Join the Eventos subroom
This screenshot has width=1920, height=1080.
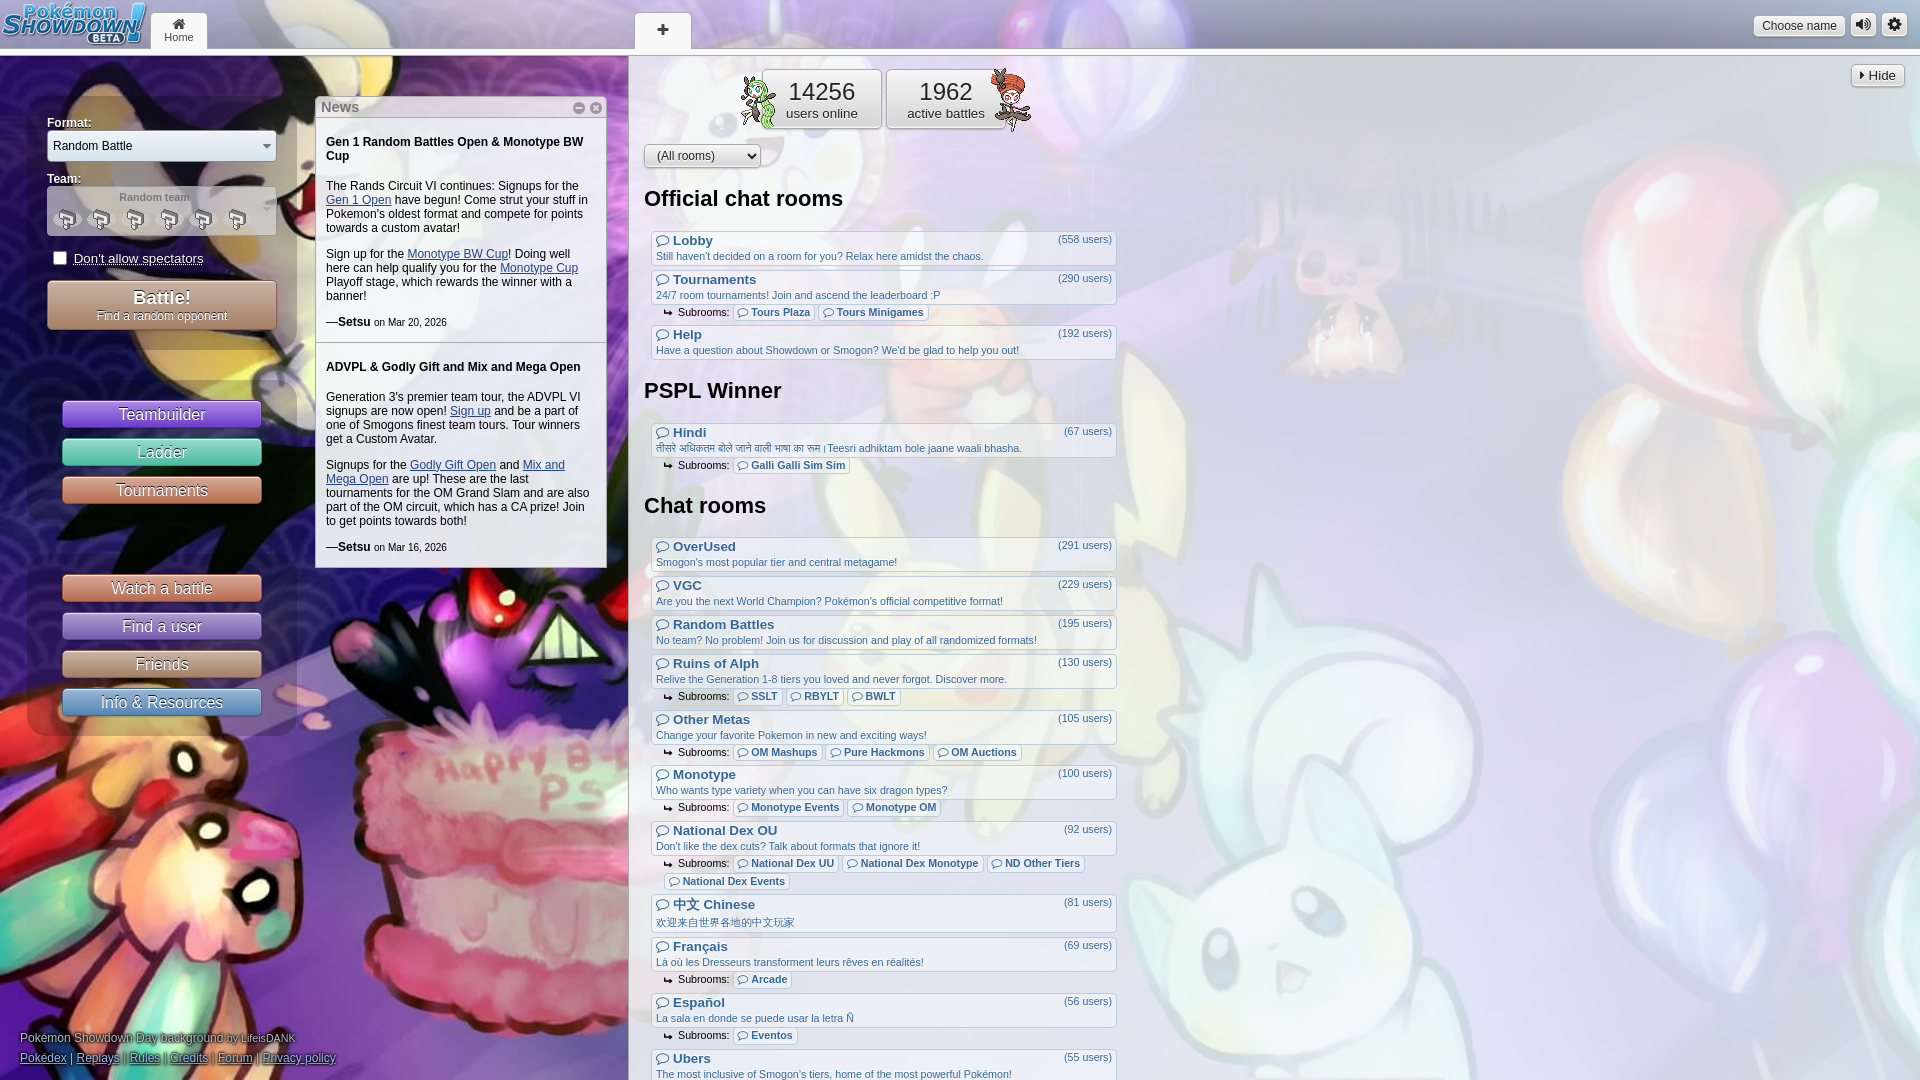(765, 1036)
